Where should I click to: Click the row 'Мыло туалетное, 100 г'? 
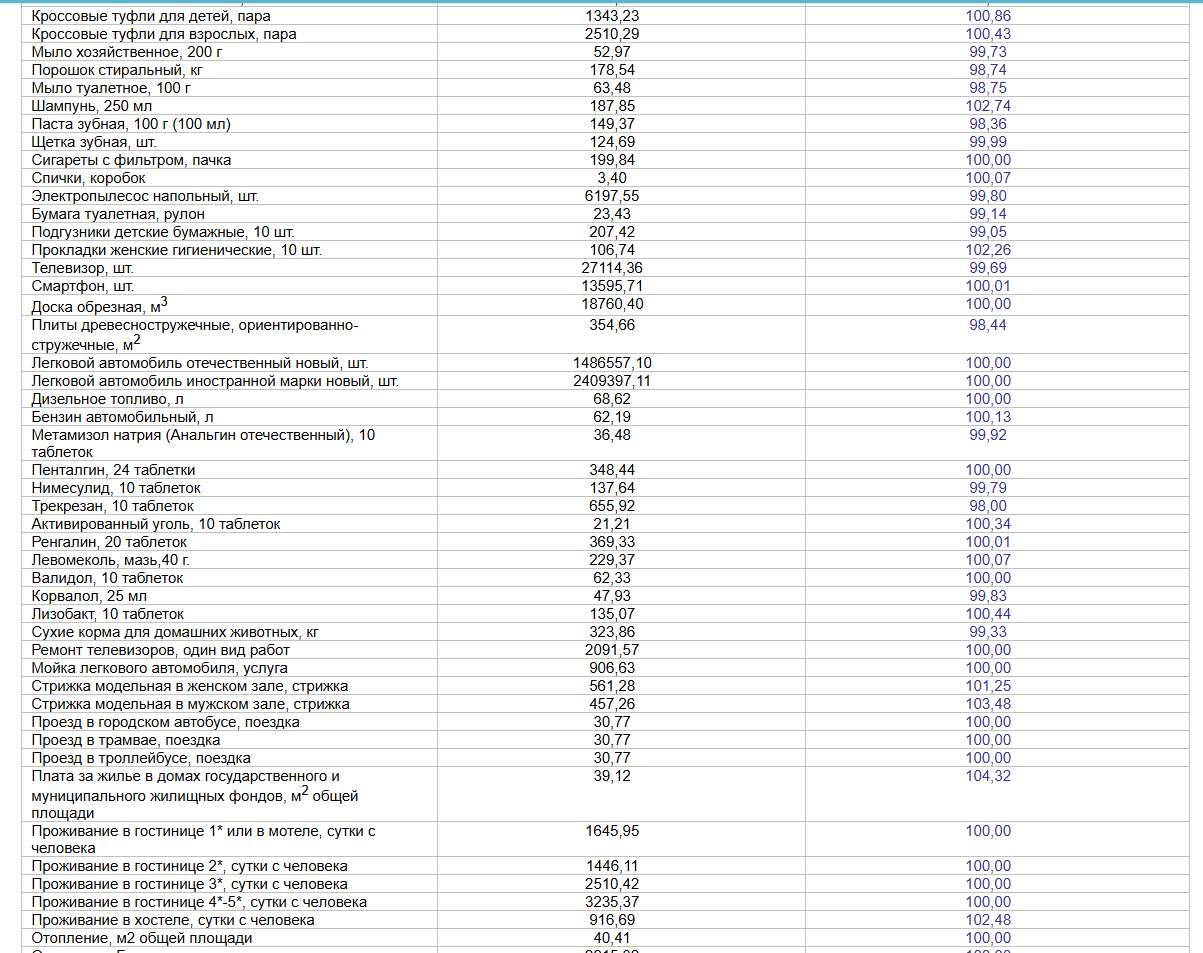111,88
